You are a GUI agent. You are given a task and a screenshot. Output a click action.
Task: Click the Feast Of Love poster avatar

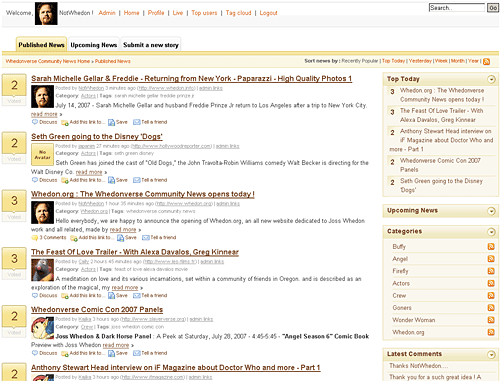pos(42,270)
